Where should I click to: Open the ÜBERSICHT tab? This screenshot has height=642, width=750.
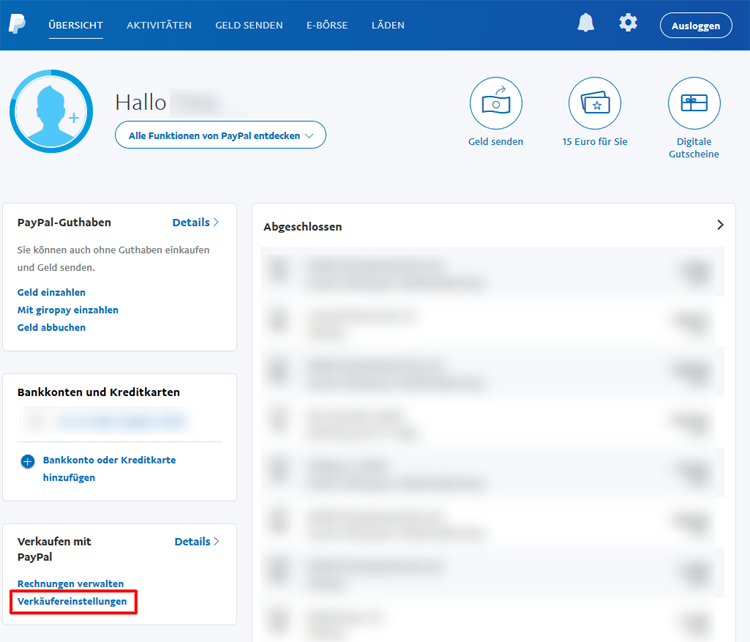(x=76, y=25)
